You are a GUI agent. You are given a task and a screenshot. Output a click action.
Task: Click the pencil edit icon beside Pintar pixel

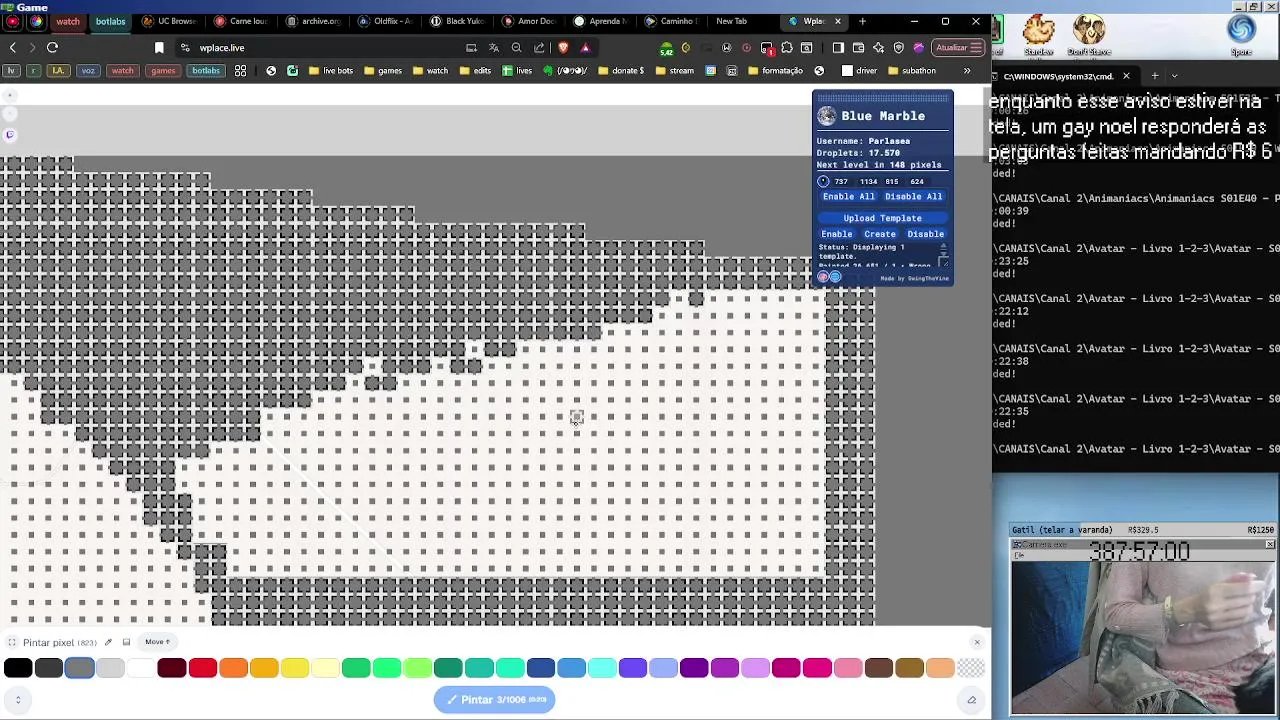tap(108, 642)
